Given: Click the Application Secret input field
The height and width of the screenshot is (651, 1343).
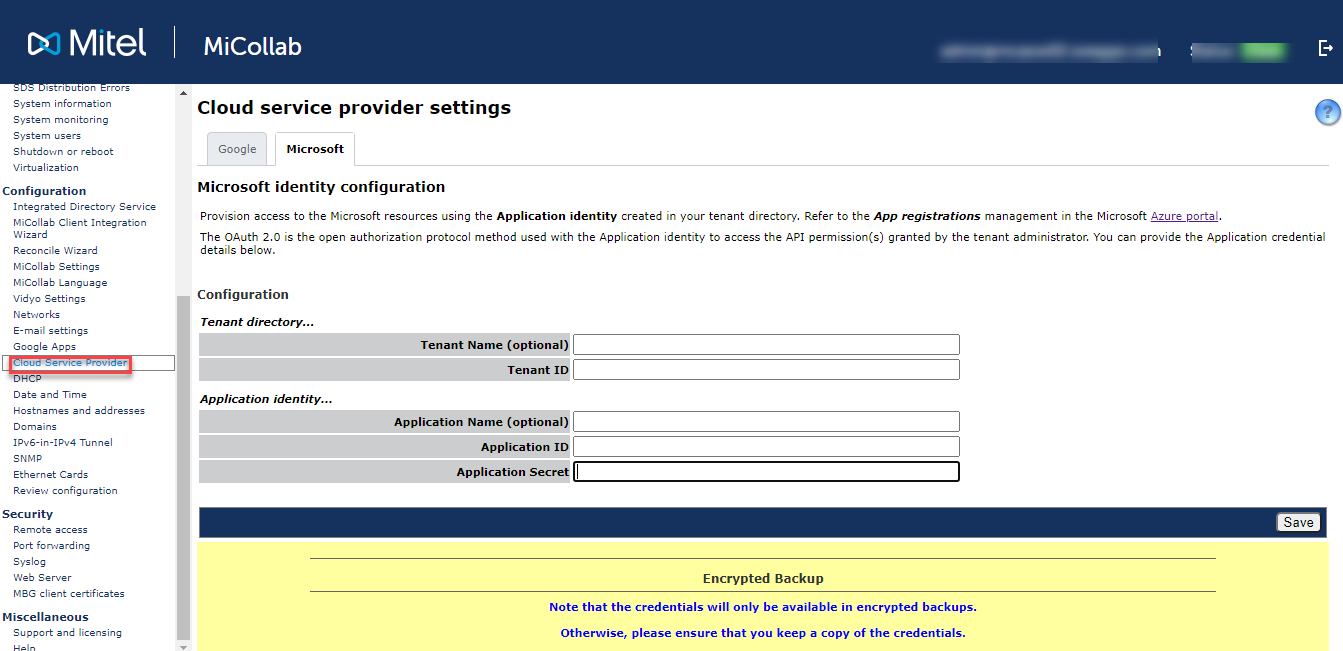Looking at the screenshot, I should coord(766,471).
